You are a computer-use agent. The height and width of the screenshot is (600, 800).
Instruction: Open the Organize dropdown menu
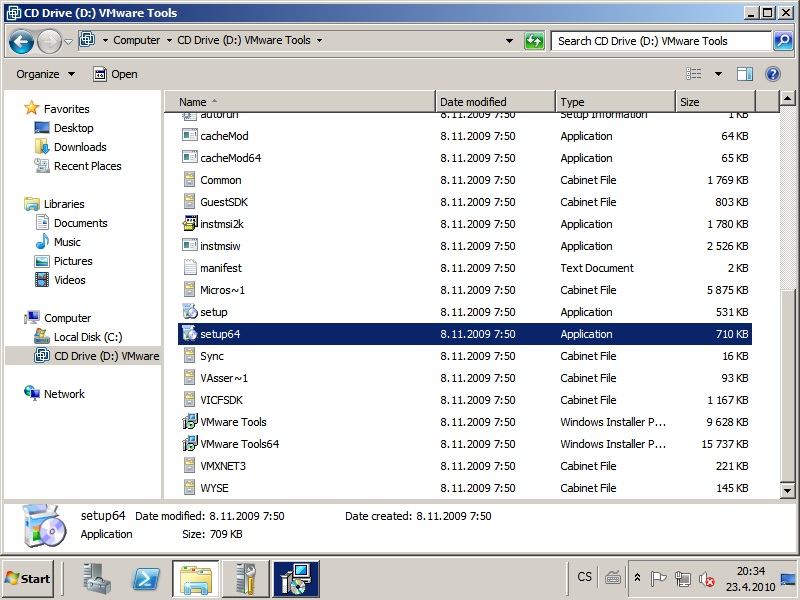pyautogui.click(x=45, y=74)
